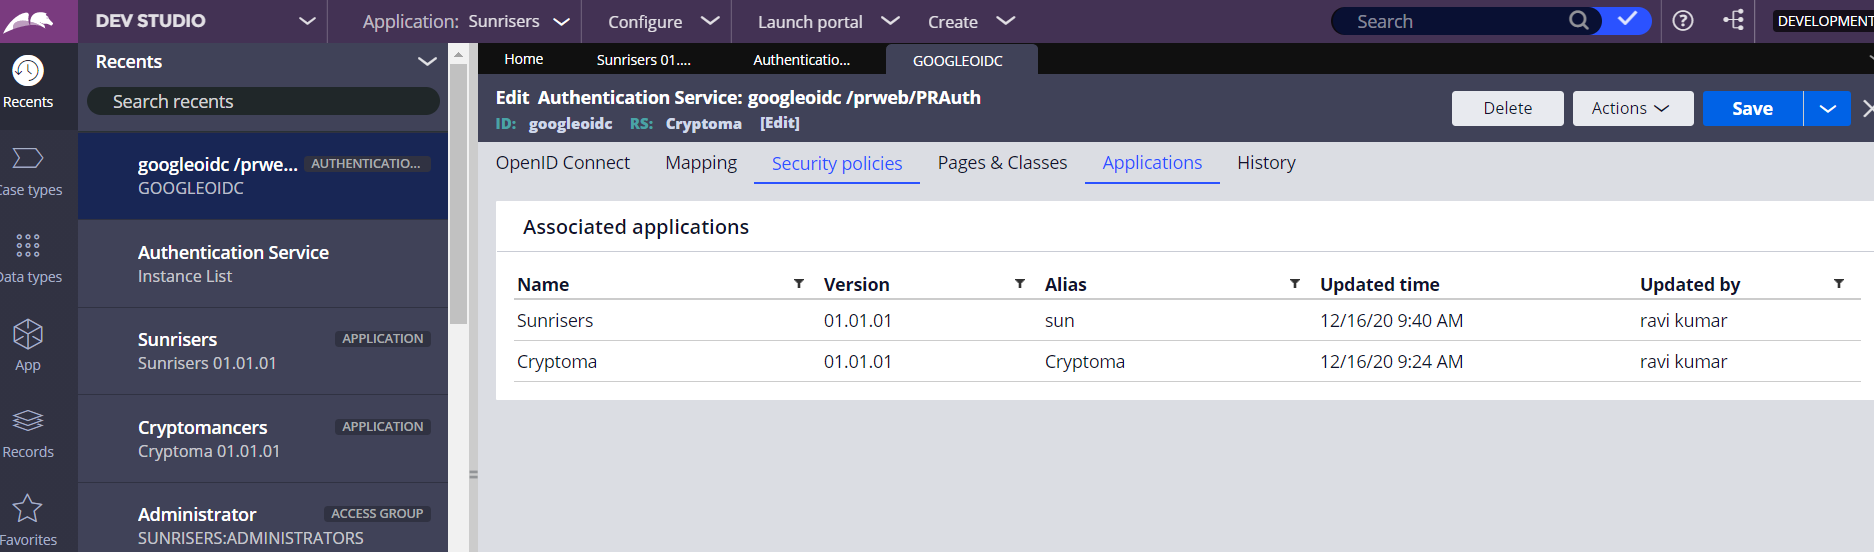Switch to the Security policies tab
Screen dimensions: 1874x552
tap(836, 164)
